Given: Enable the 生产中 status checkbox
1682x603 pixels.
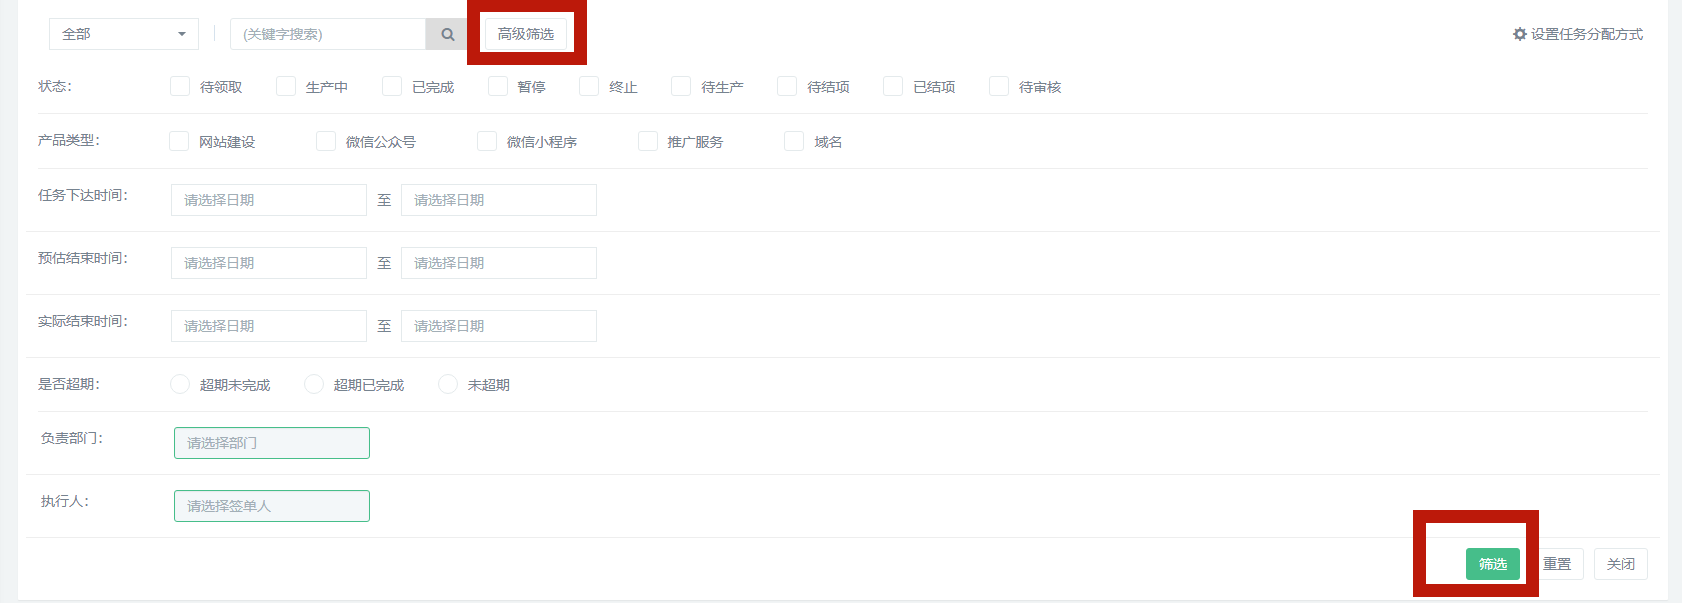Looking at the screenshot, I should 286,87.
